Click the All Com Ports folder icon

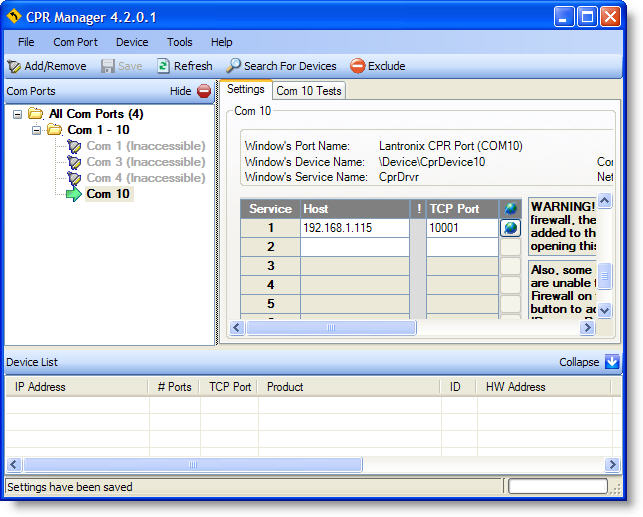point(36,114)
